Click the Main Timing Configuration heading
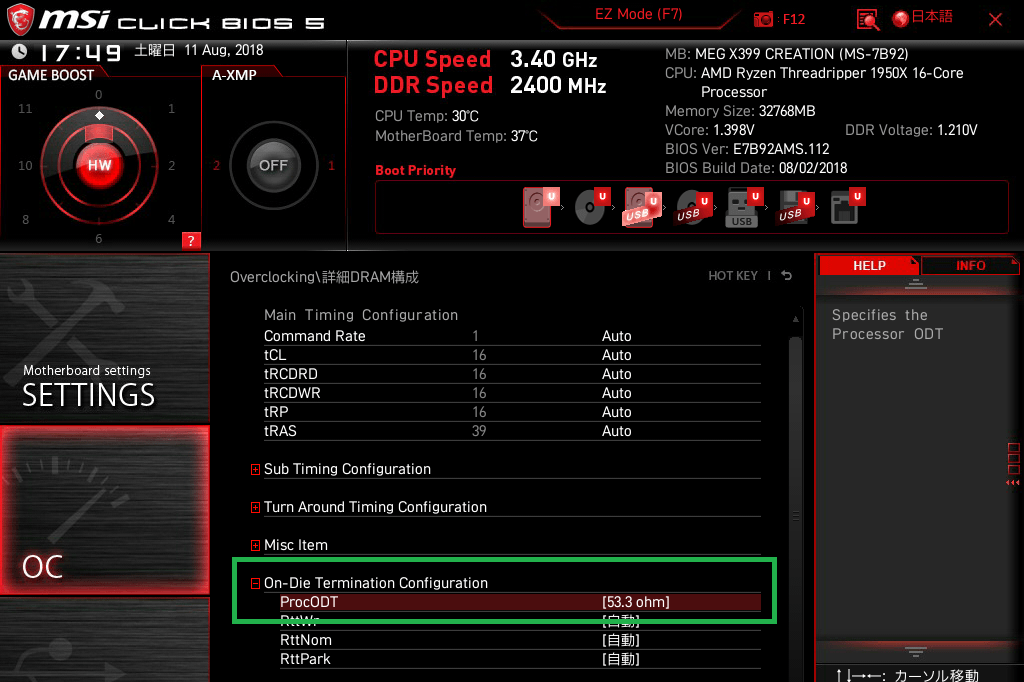The image size is (1024, 682). [360, 315]
